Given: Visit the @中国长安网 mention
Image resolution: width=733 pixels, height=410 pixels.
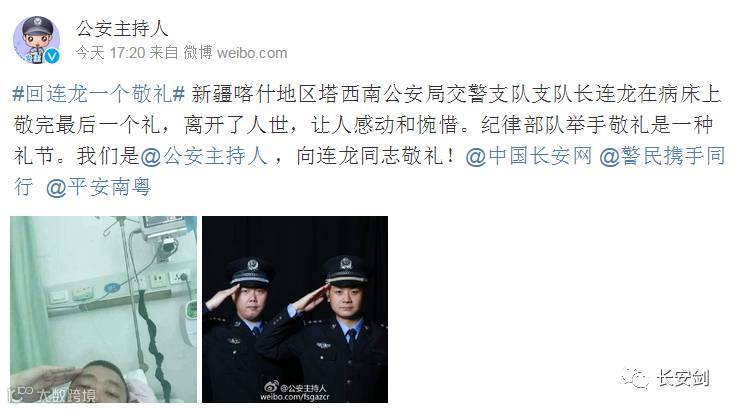Looking at the screenshot, I should pyautogui.click(x=529, y=156).
